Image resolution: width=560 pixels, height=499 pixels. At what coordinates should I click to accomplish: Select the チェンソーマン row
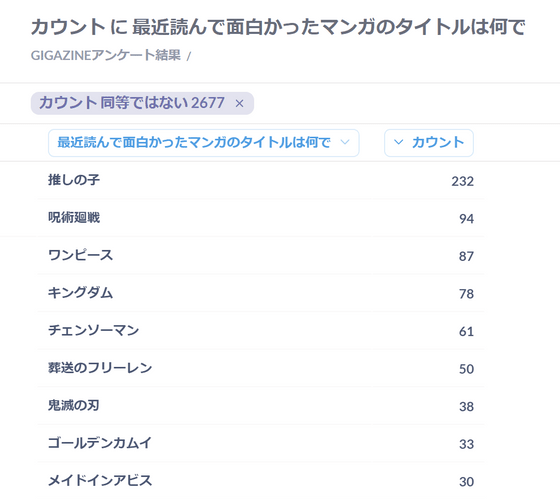[x=261, y=330]
